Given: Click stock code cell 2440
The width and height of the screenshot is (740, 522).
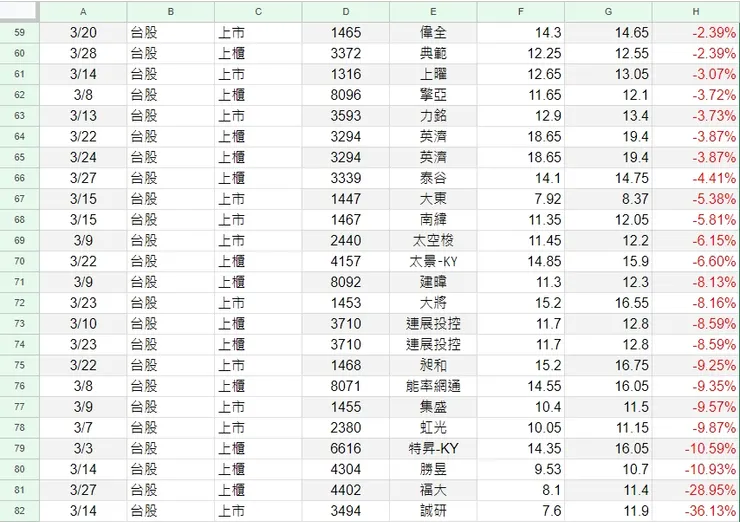Looking at the screenshot, I should click(346, 240).
